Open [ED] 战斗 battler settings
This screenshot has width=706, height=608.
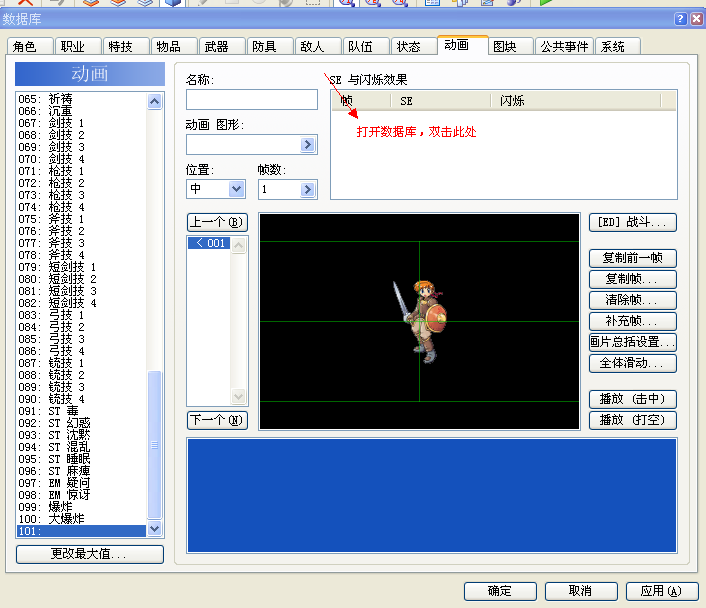[x=633, y=222]
